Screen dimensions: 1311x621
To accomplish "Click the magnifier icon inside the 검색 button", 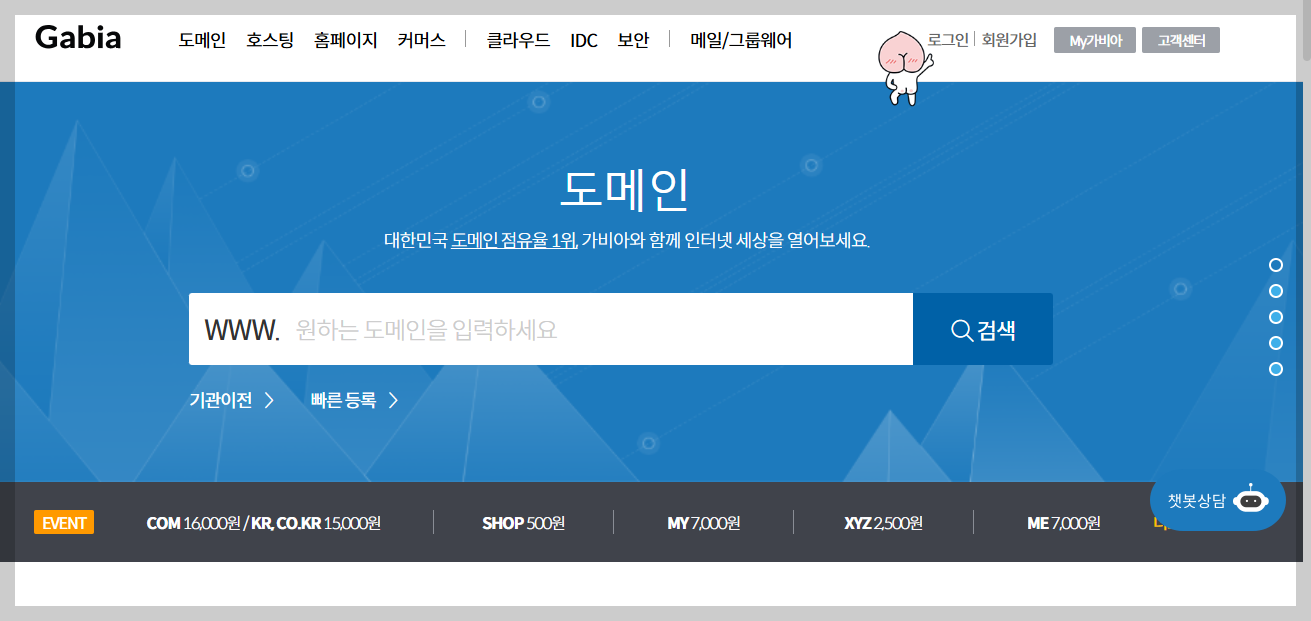I will 960,328.
